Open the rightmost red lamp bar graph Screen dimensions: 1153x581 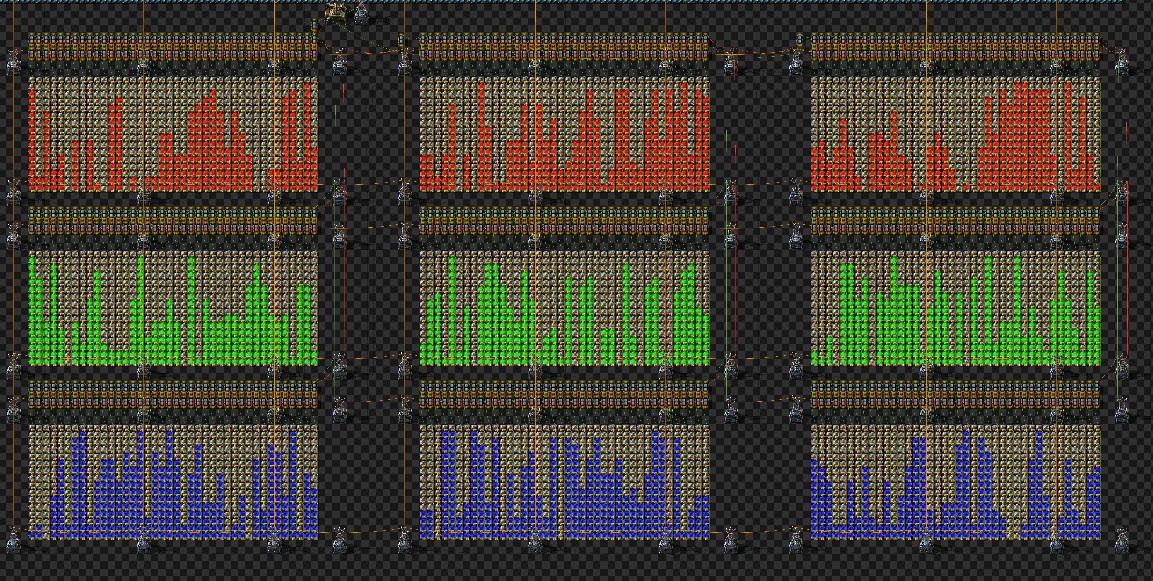pos(955,134)
